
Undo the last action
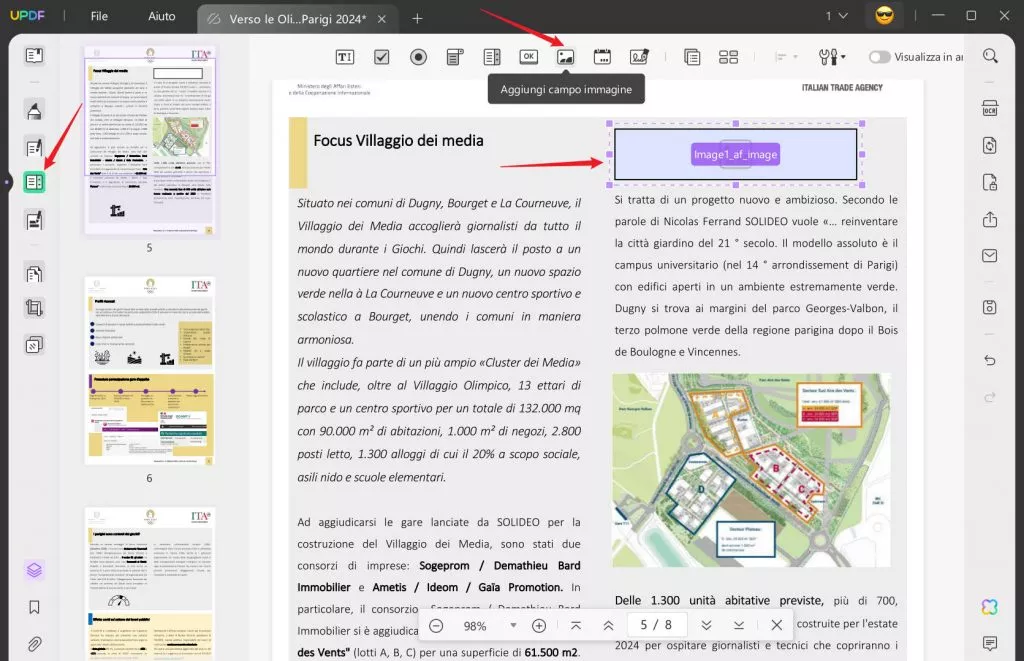coord(990,360)
